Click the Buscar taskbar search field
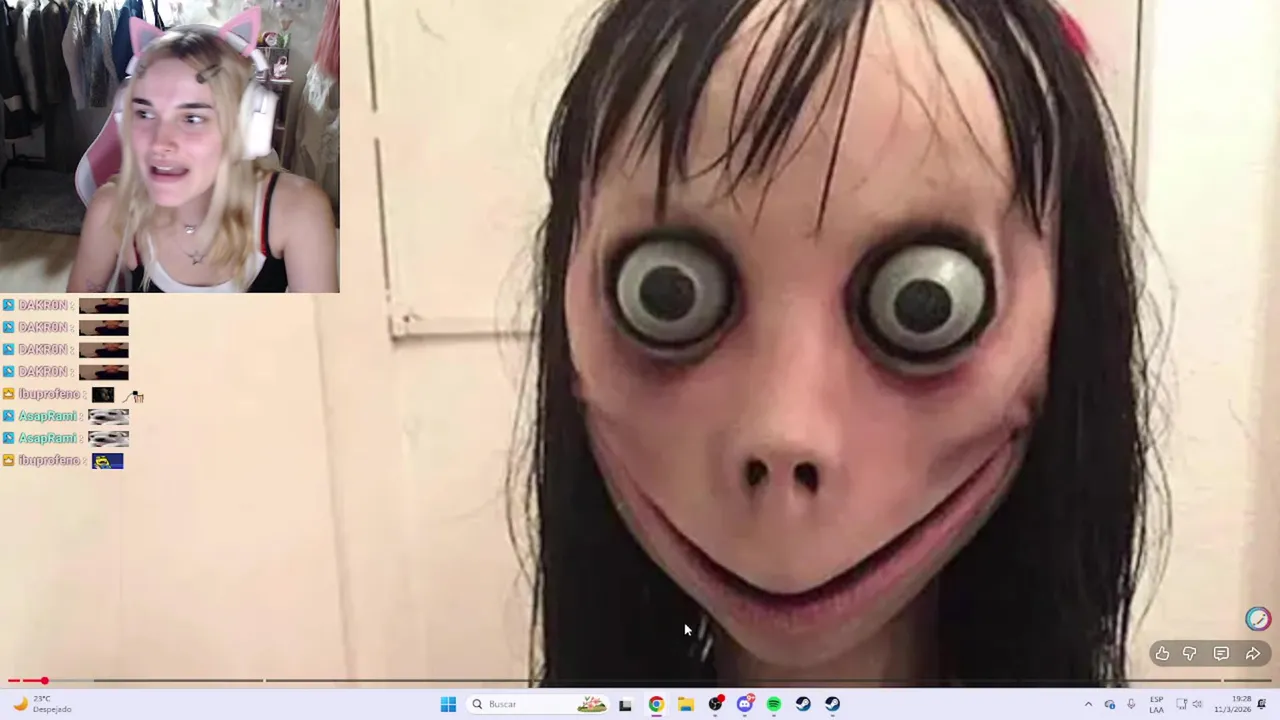Image resolution: width=1280 pixels, height=720 pixels. (540, 704)
